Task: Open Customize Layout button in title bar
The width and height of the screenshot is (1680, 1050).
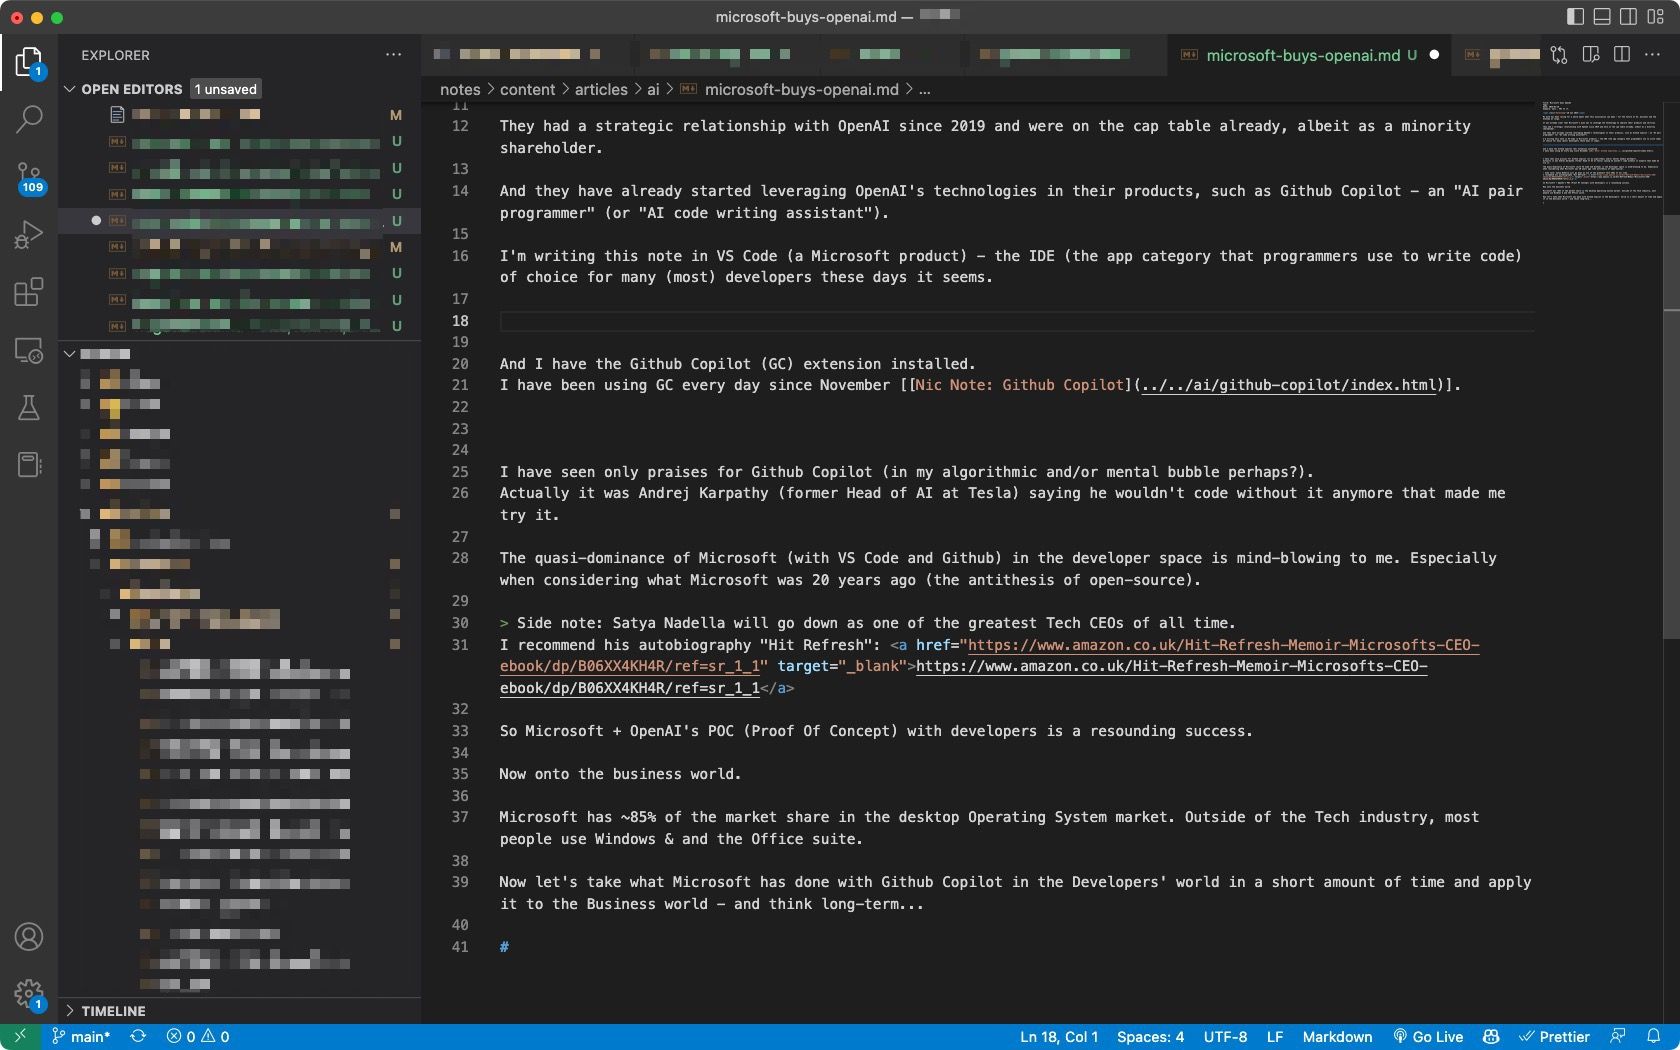Action: pyautogui.click(x=1656, y=16)
